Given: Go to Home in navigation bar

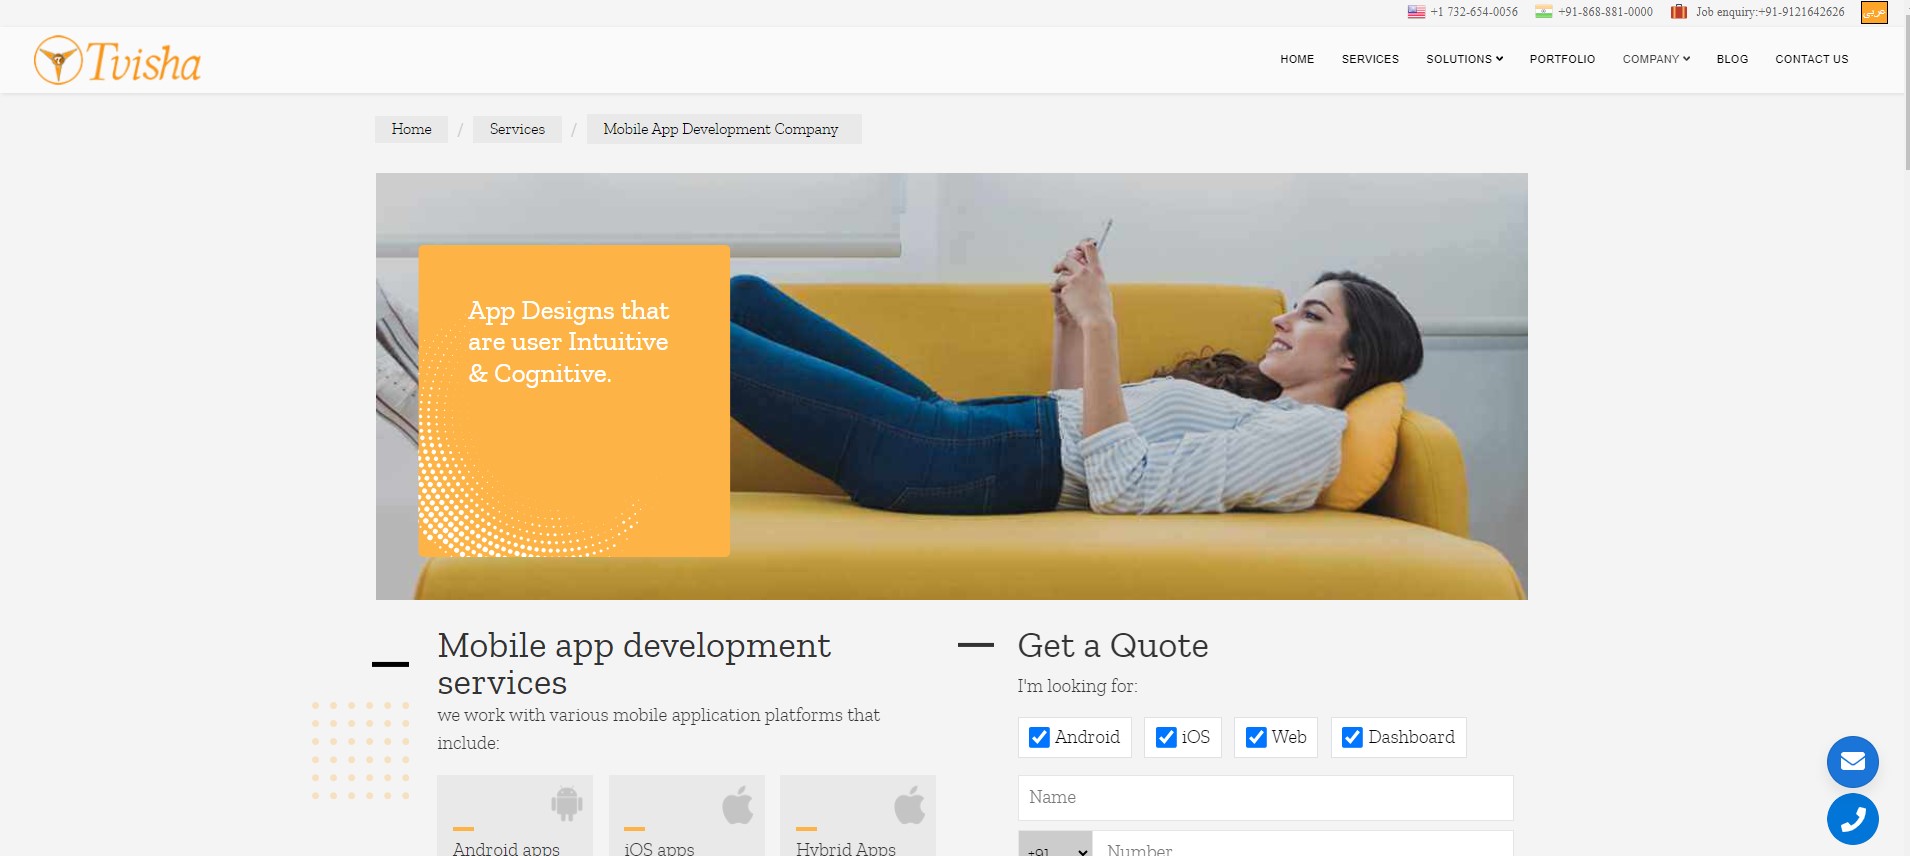Looking at the screenshot, I should 1297,59.
